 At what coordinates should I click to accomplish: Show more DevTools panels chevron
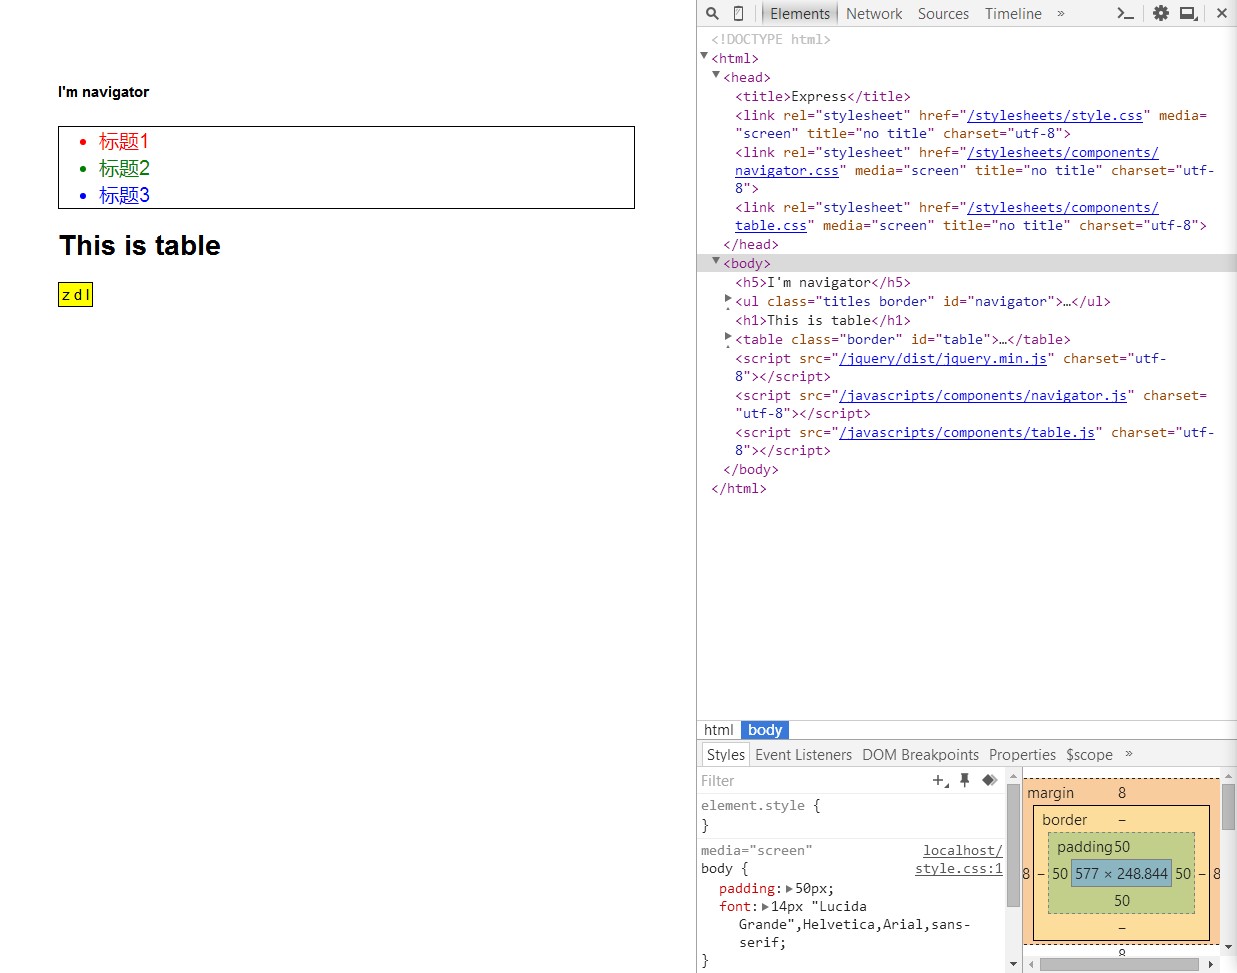pyautogui.click(x=1061, y=13)
